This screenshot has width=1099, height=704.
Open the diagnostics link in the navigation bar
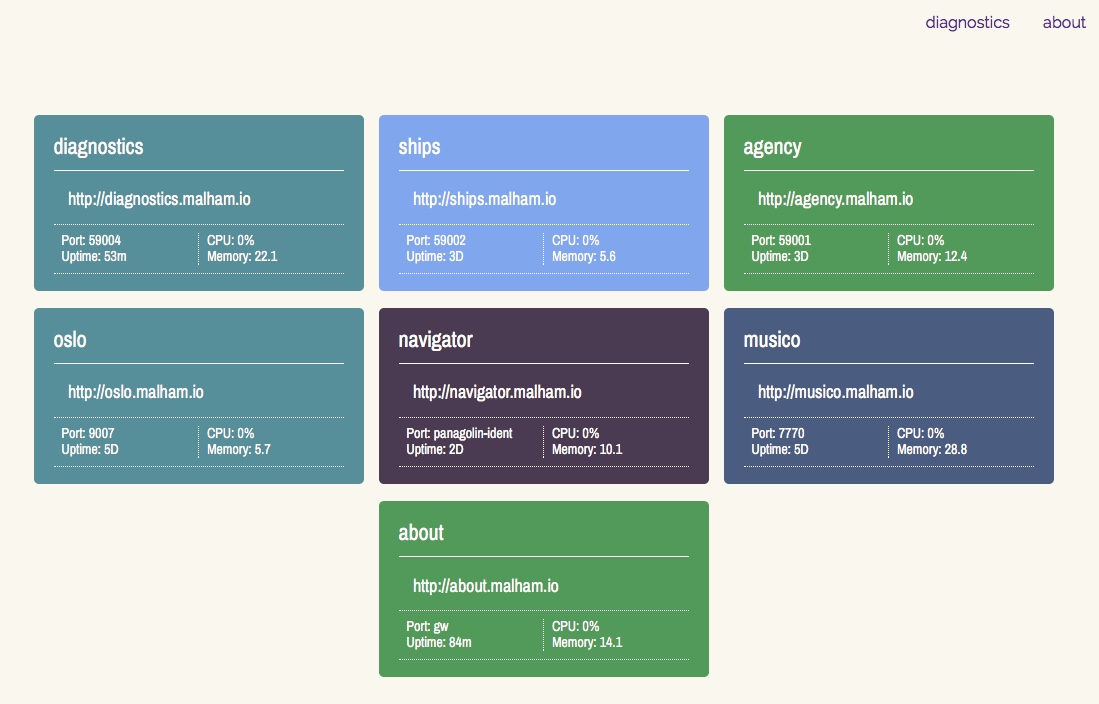pos(966,22)
